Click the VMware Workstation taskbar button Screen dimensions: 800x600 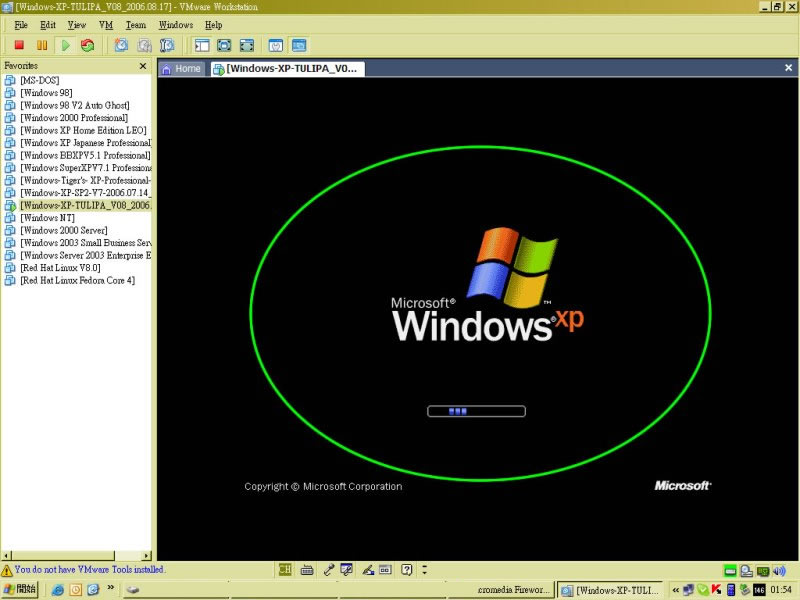(610, 590)
